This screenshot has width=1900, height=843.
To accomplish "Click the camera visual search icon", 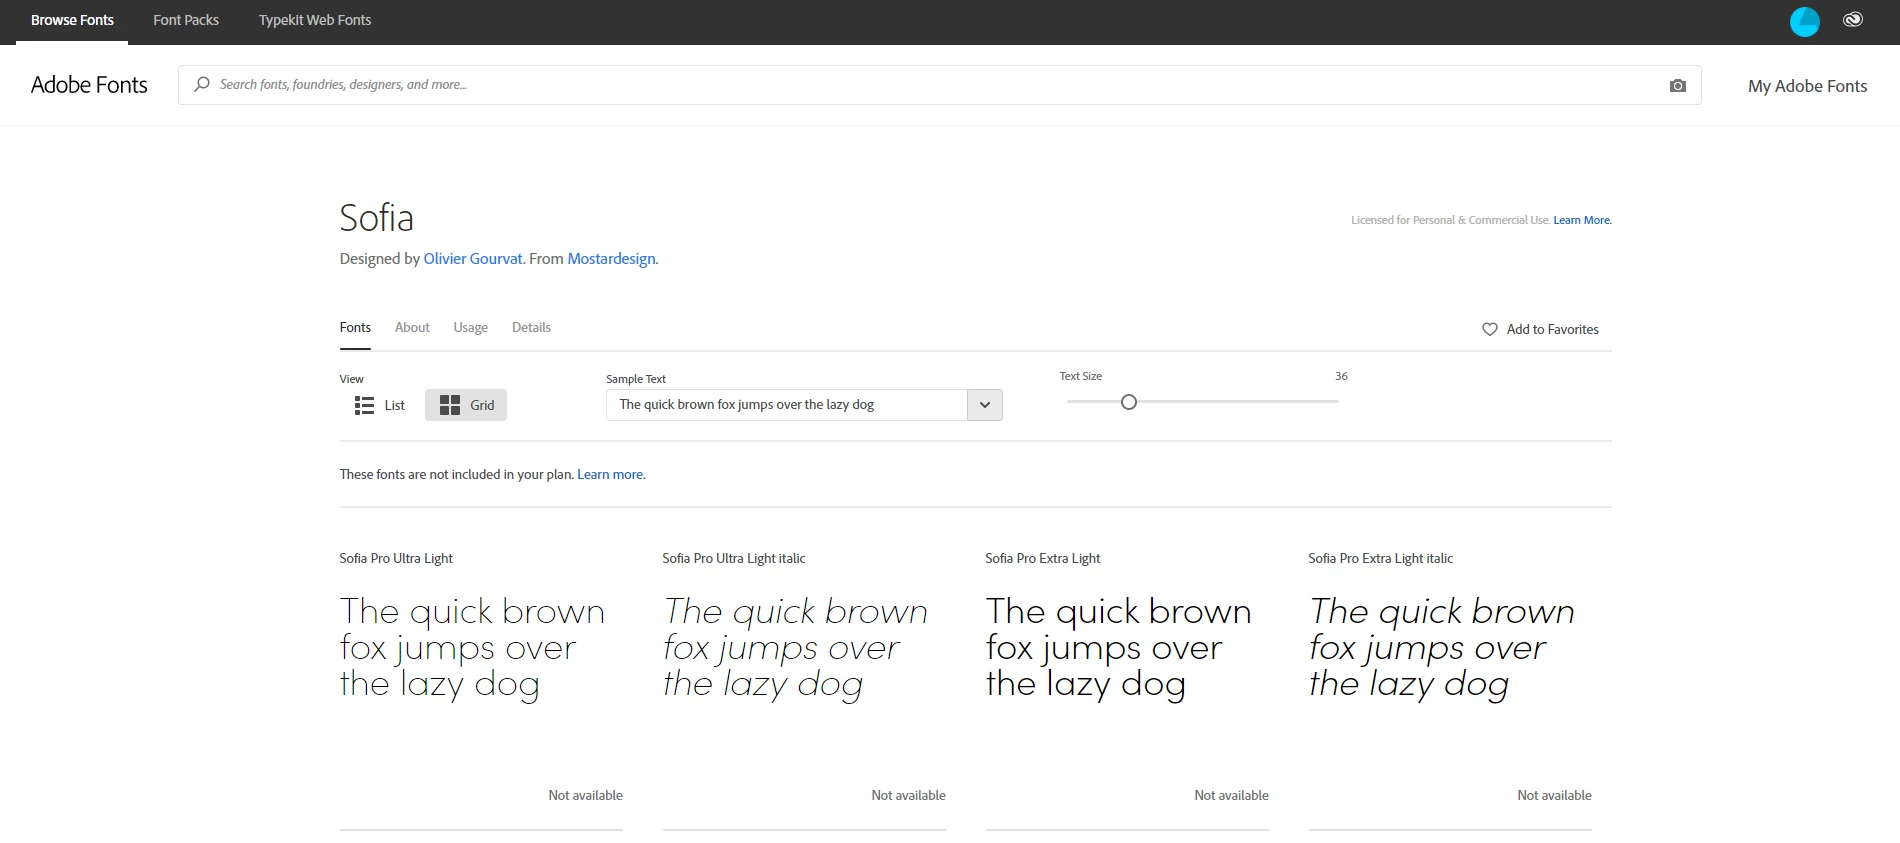I will coord(1678,86).
